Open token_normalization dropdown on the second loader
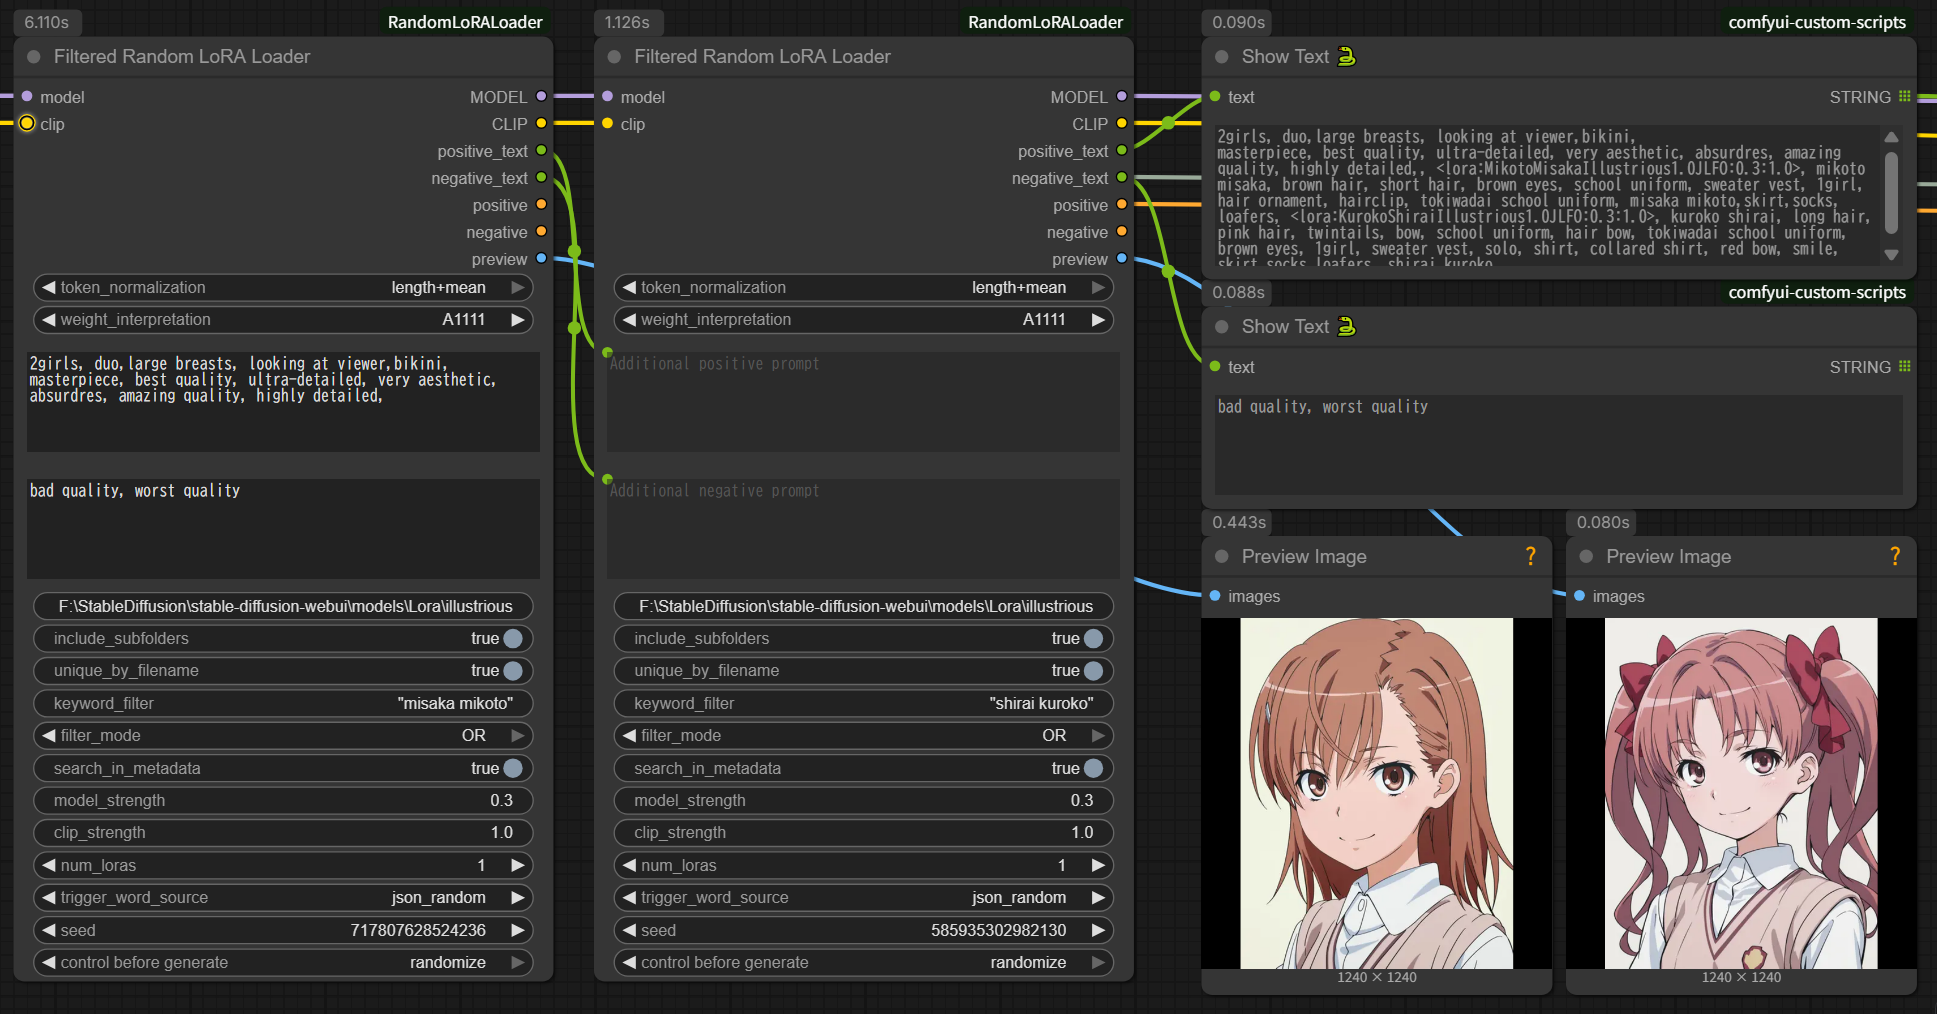 tap(863, 287)
